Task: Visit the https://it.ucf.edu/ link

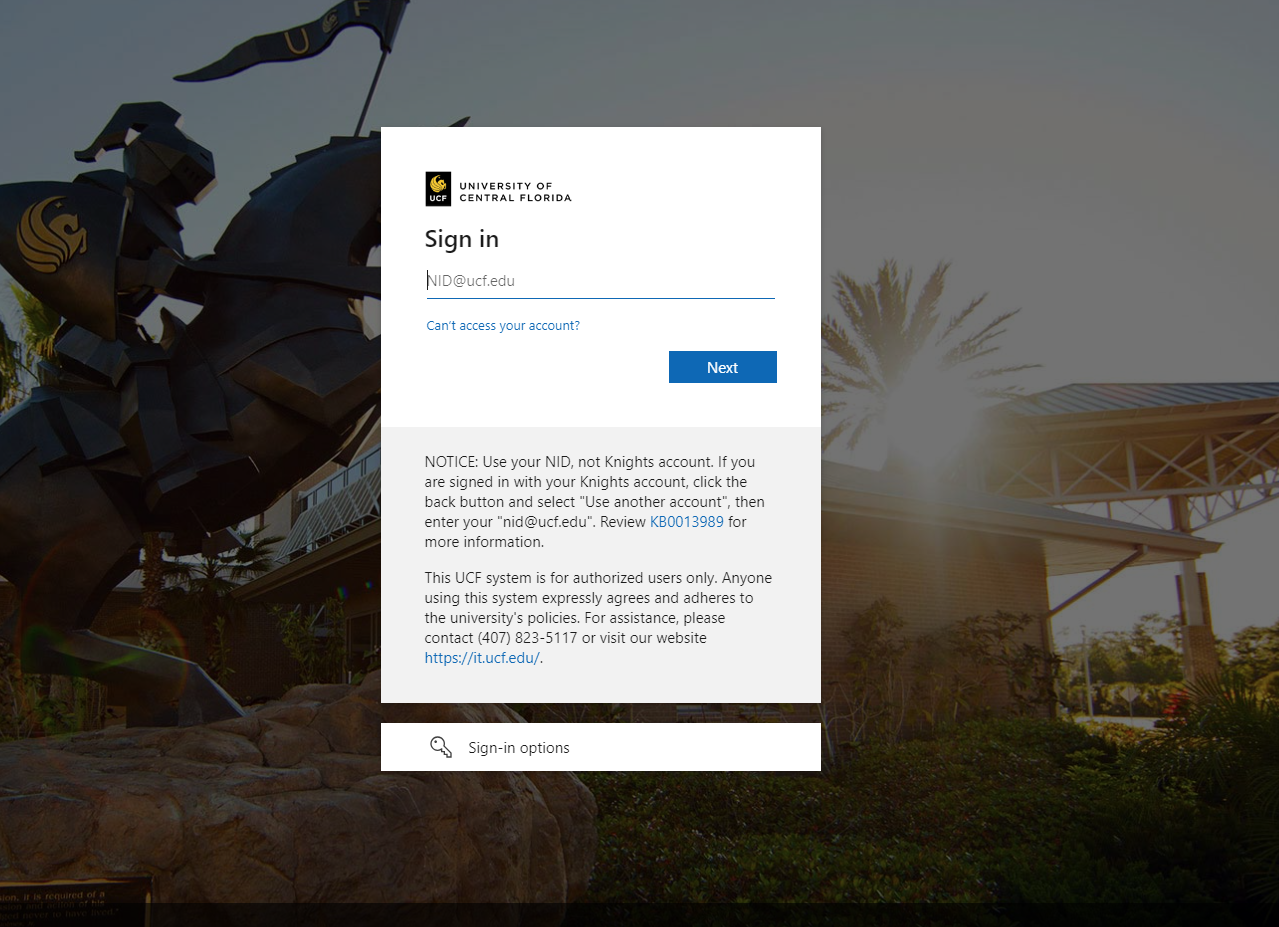Action: 482,658
